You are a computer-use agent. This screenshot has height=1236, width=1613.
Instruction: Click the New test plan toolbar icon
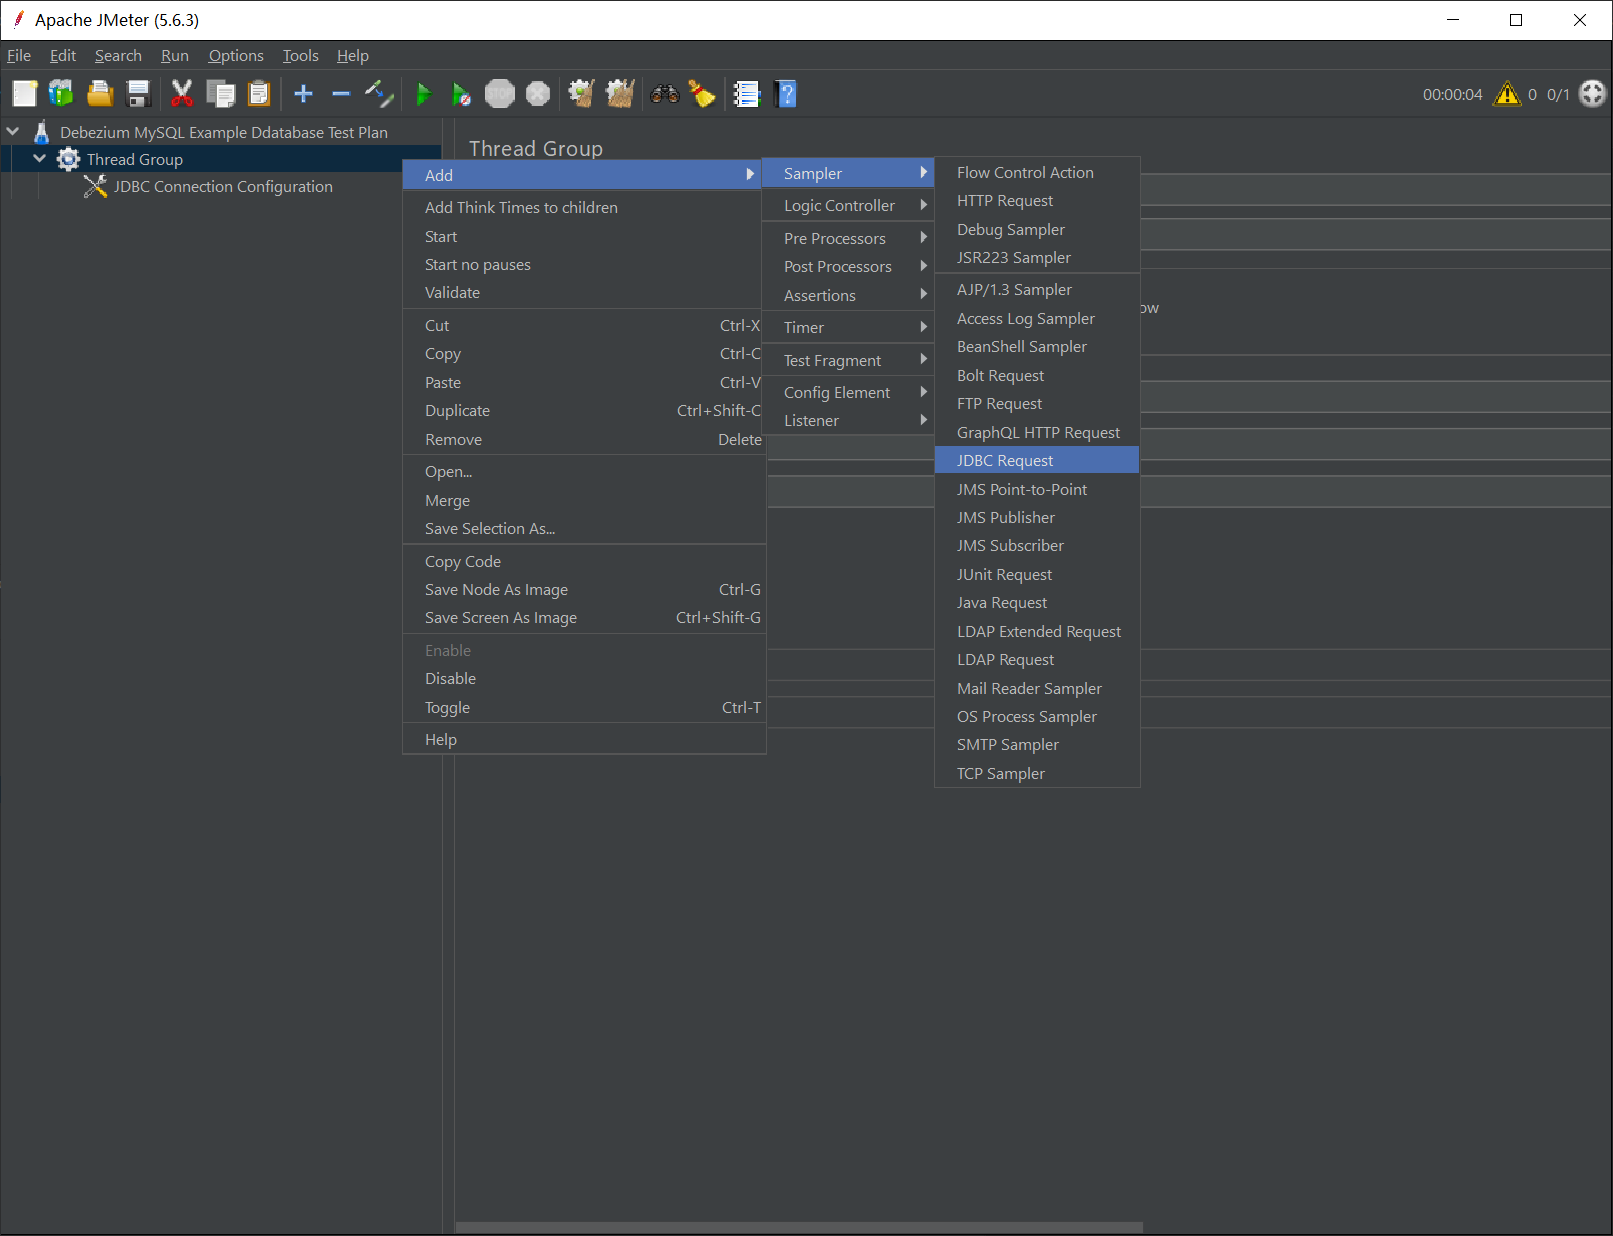24,94
